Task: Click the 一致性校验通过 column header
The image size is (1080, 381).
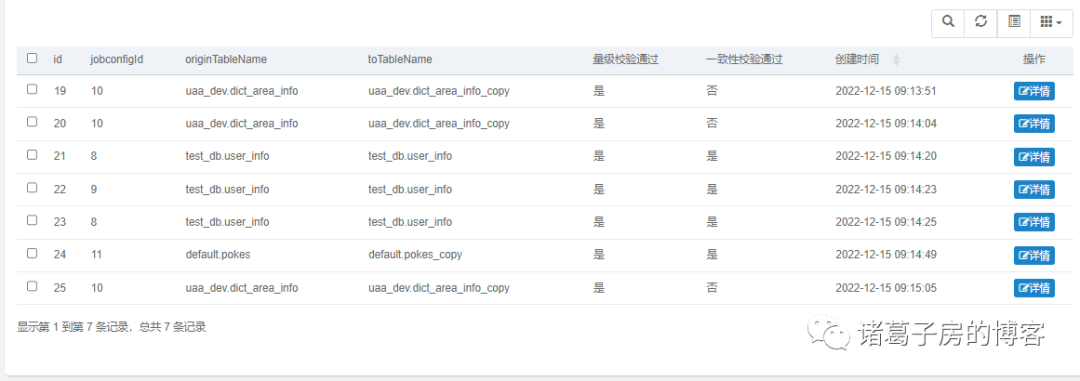Action: tap(744, 60)
